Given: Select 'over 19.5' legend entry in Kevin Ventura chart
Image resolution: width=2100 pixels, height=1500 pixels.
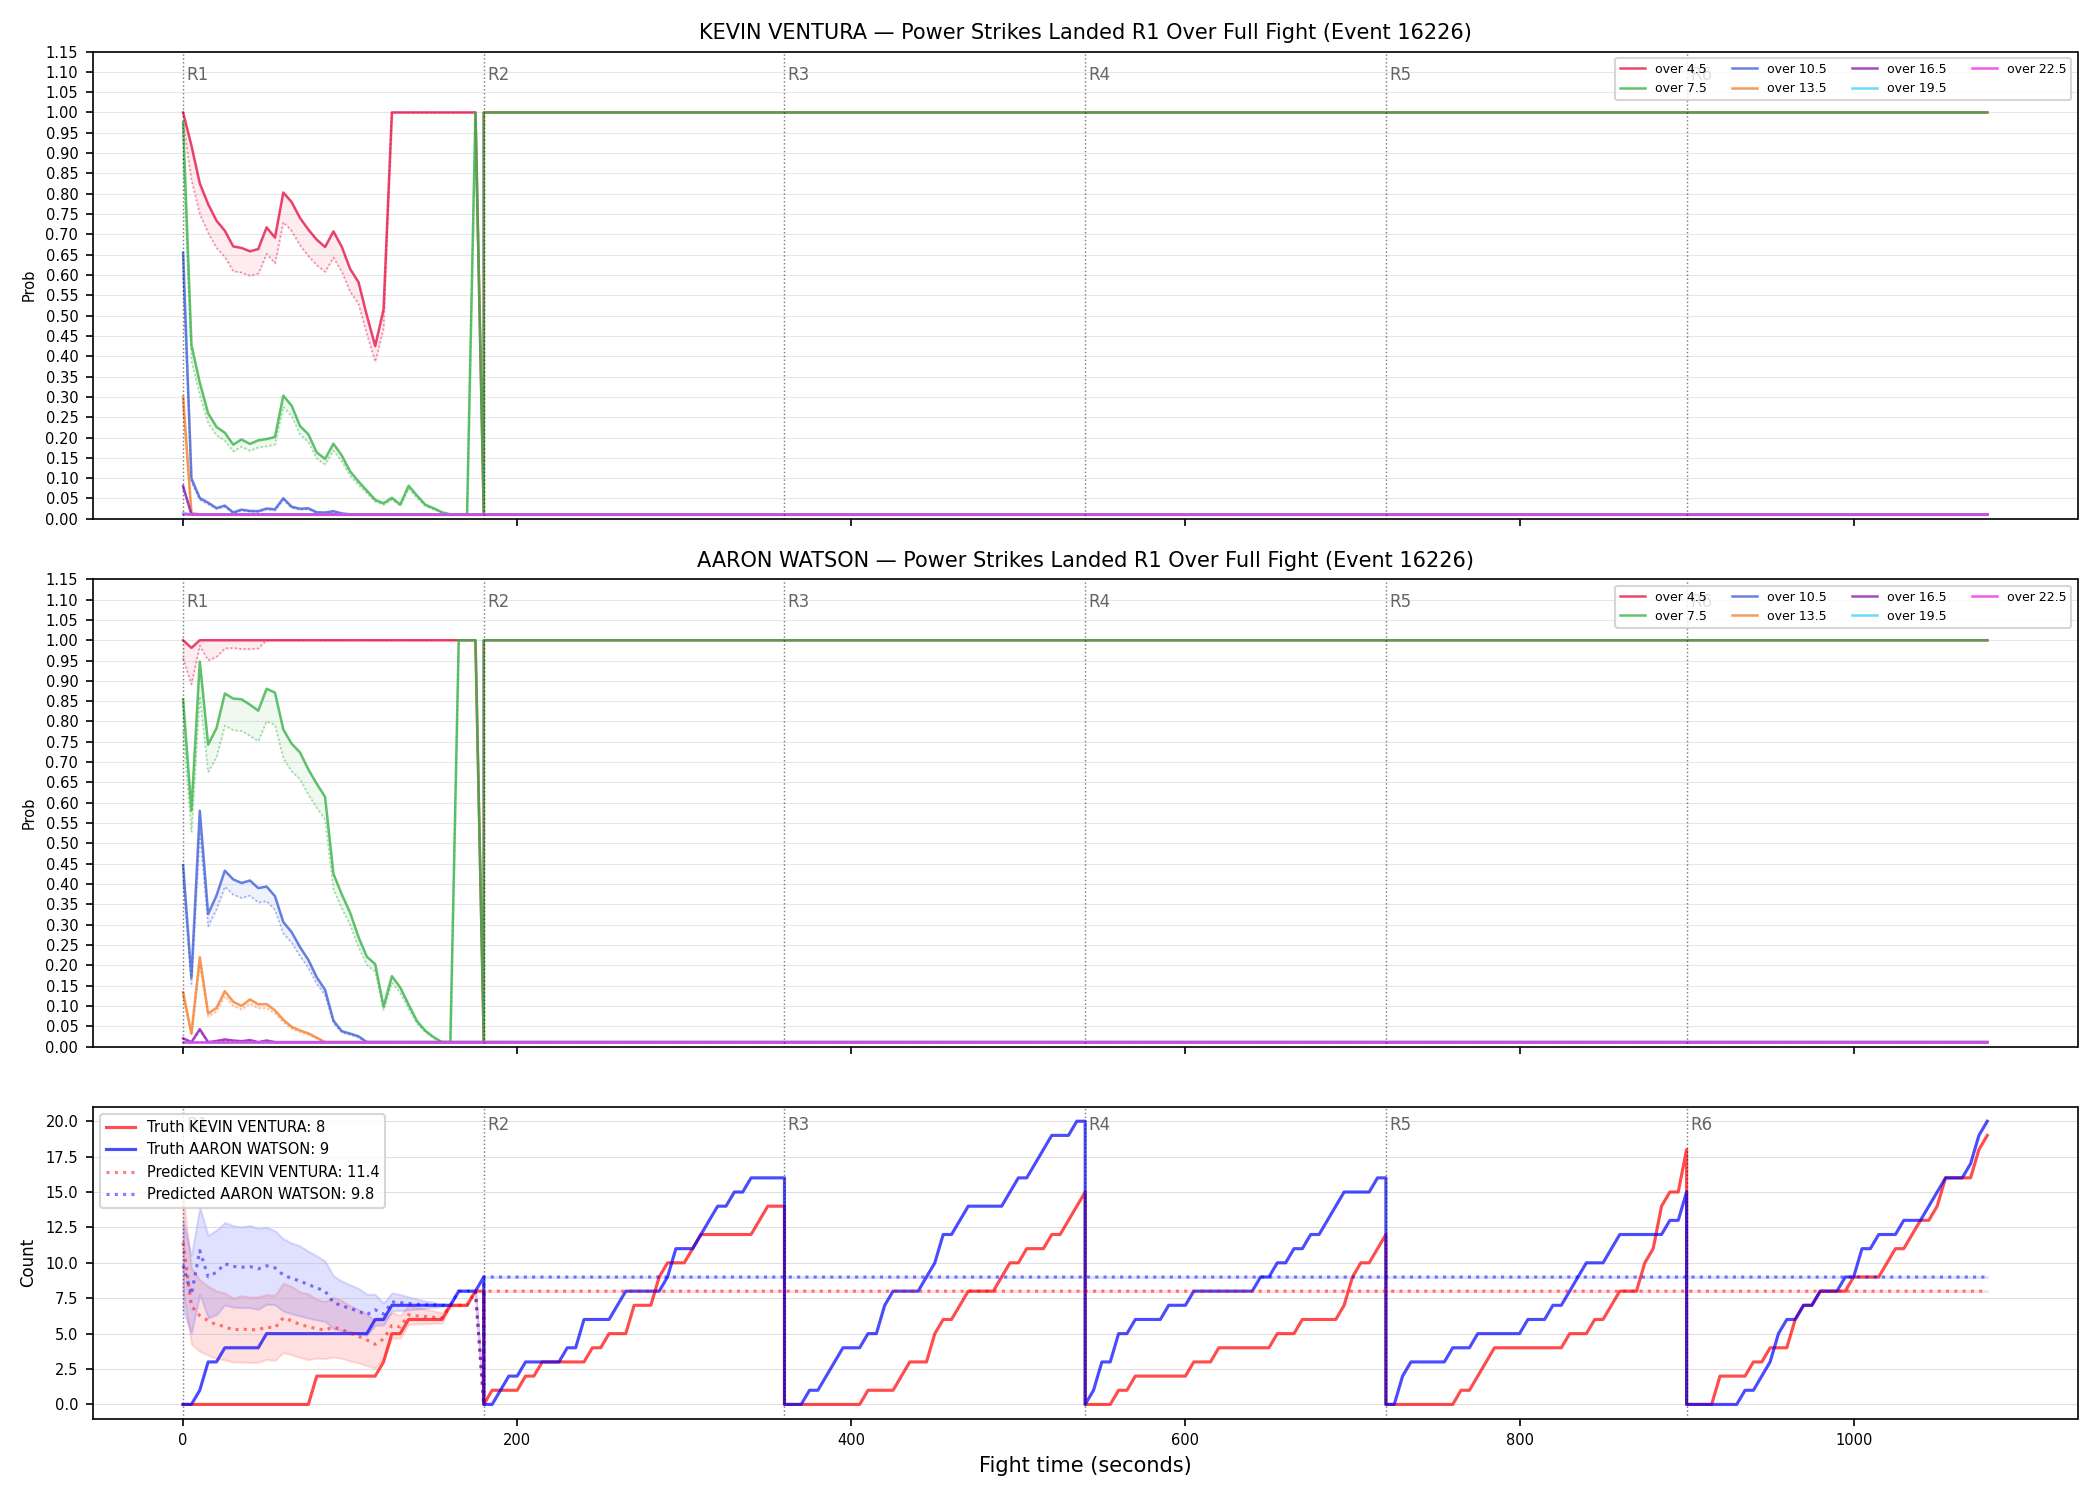Looking at the screenshot, I should coord(1898,88).
